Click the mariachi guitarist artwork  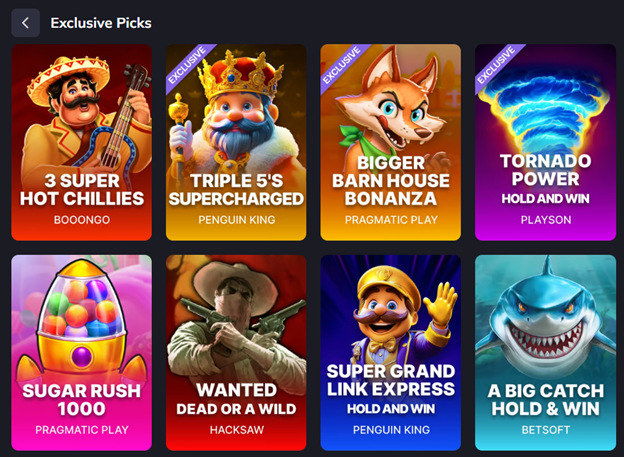coord(86,115)
